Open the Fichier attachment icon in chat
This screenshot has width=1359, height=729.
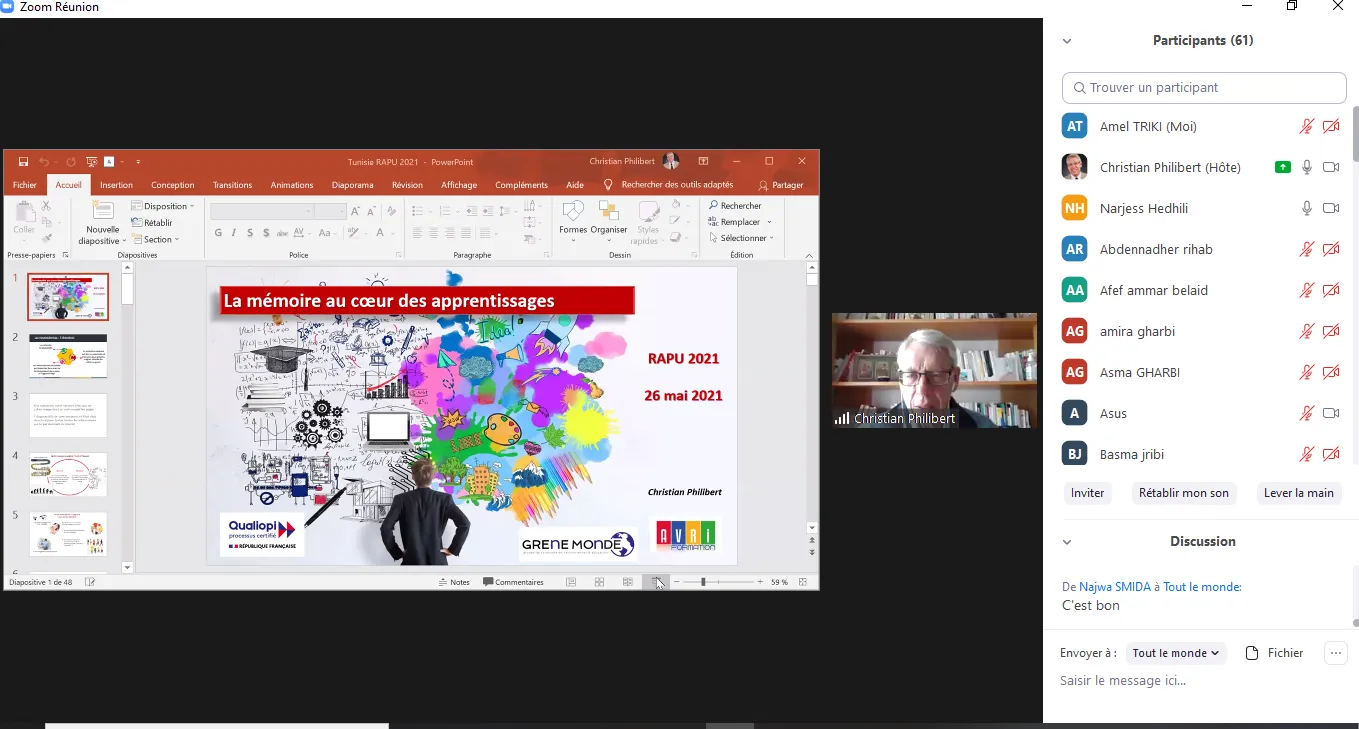click(x=1251, y=653)
